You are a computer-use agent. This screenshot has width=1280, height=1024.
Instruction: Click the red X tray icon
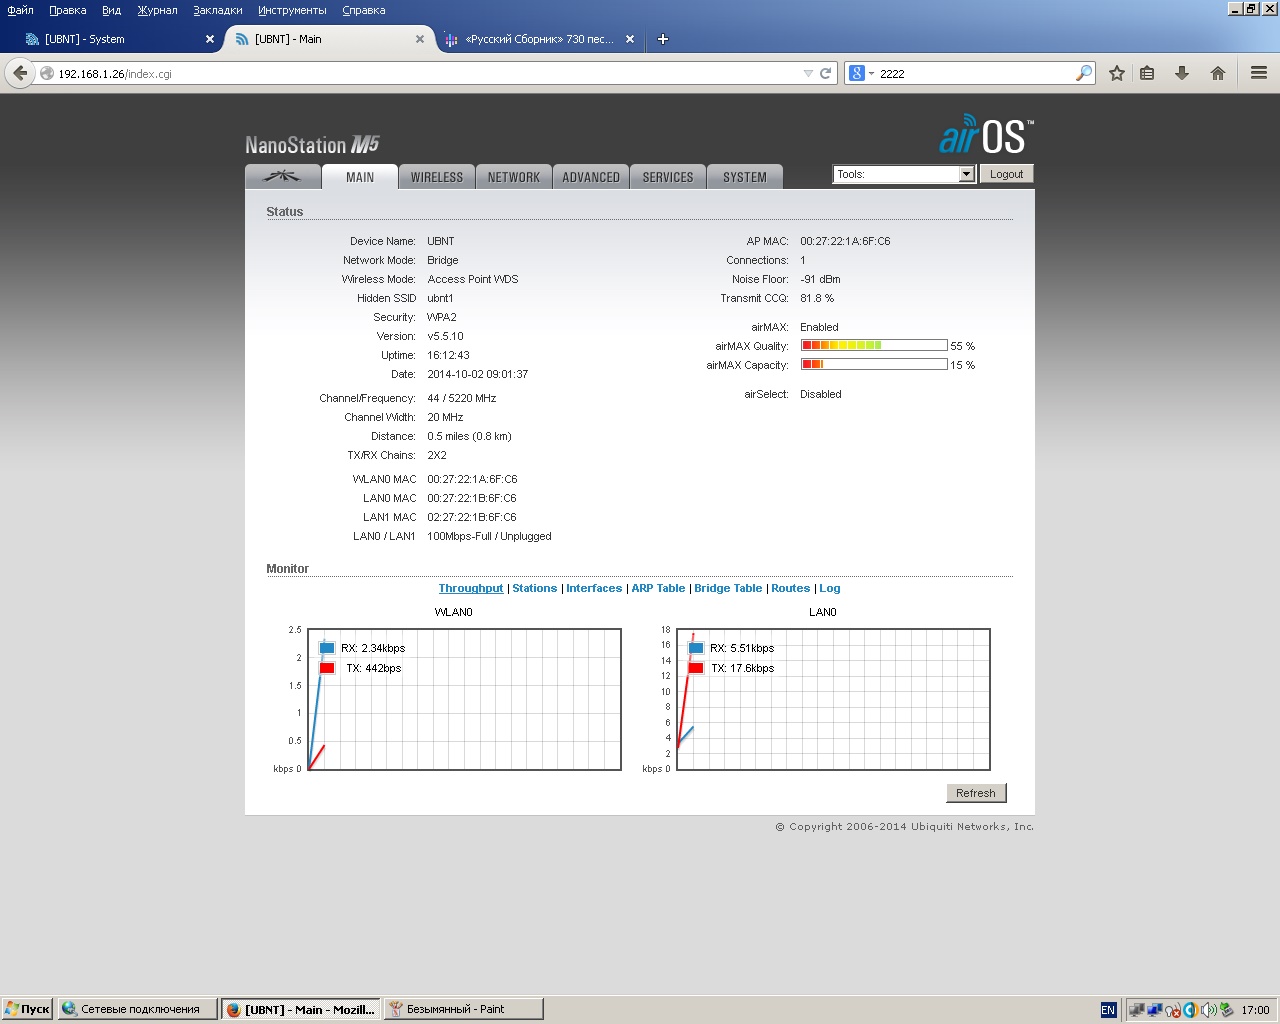tap(1173, 1011)
